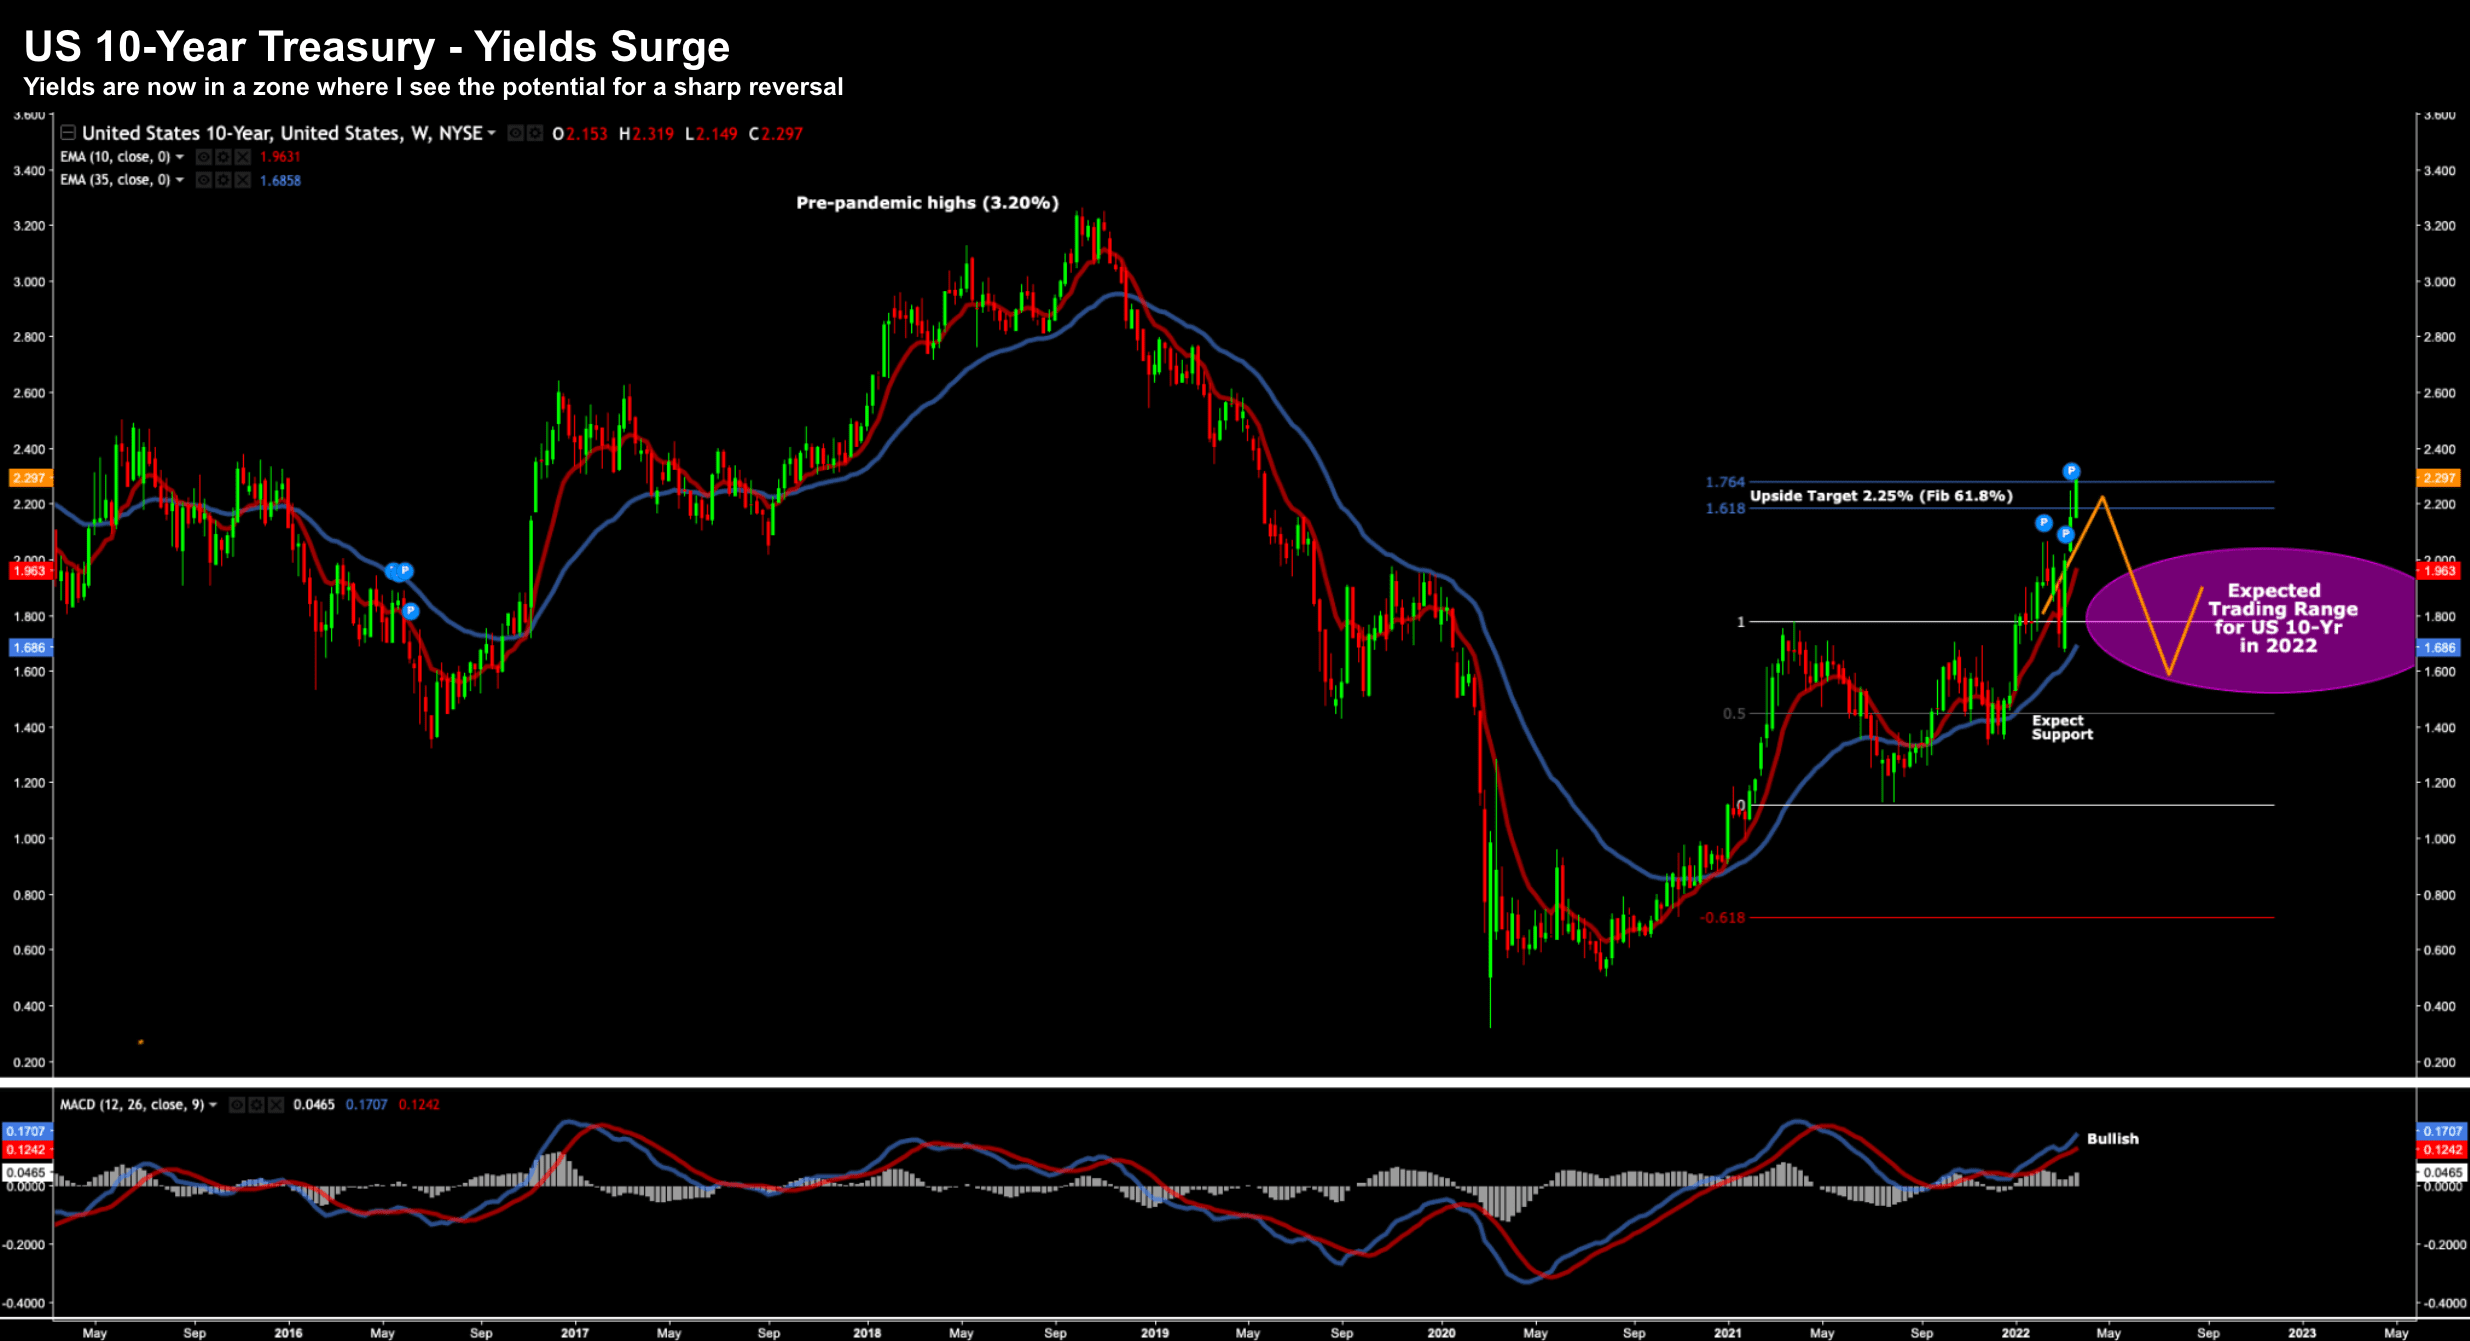Expand the EMA (10, close, 0) dropdown arrow
The width and height of the screenshot is (2470, 1341).
(x=180, y=157)
